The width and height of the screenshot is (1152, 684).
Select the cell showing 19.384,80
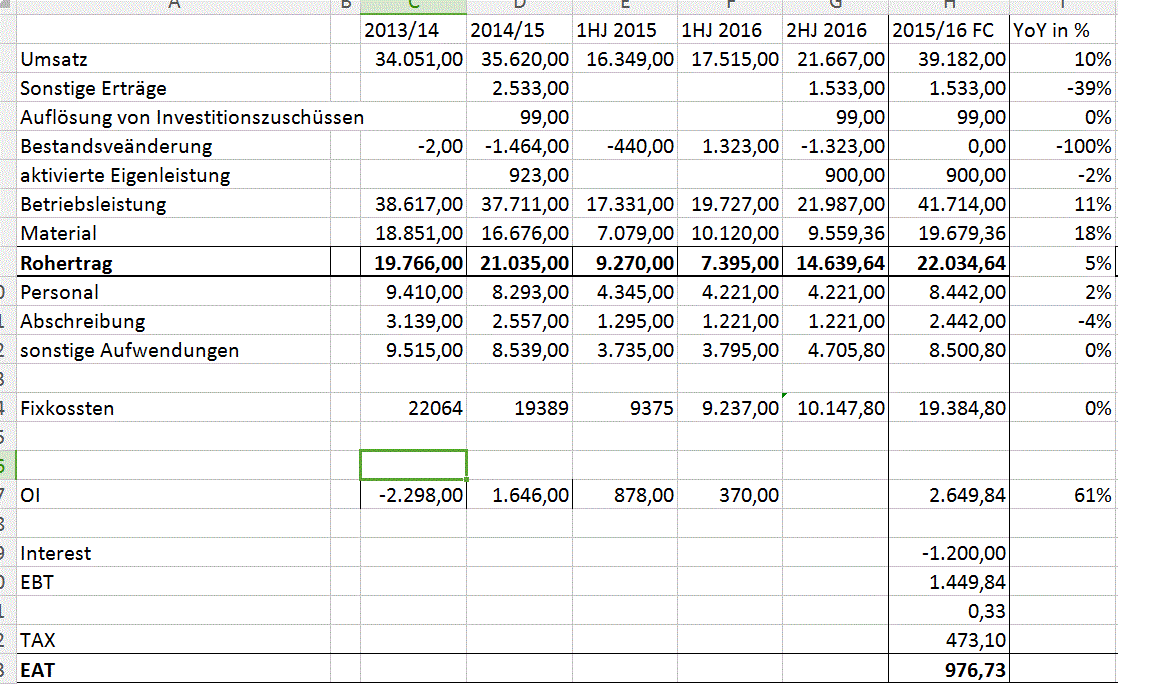tap(948, 408)
